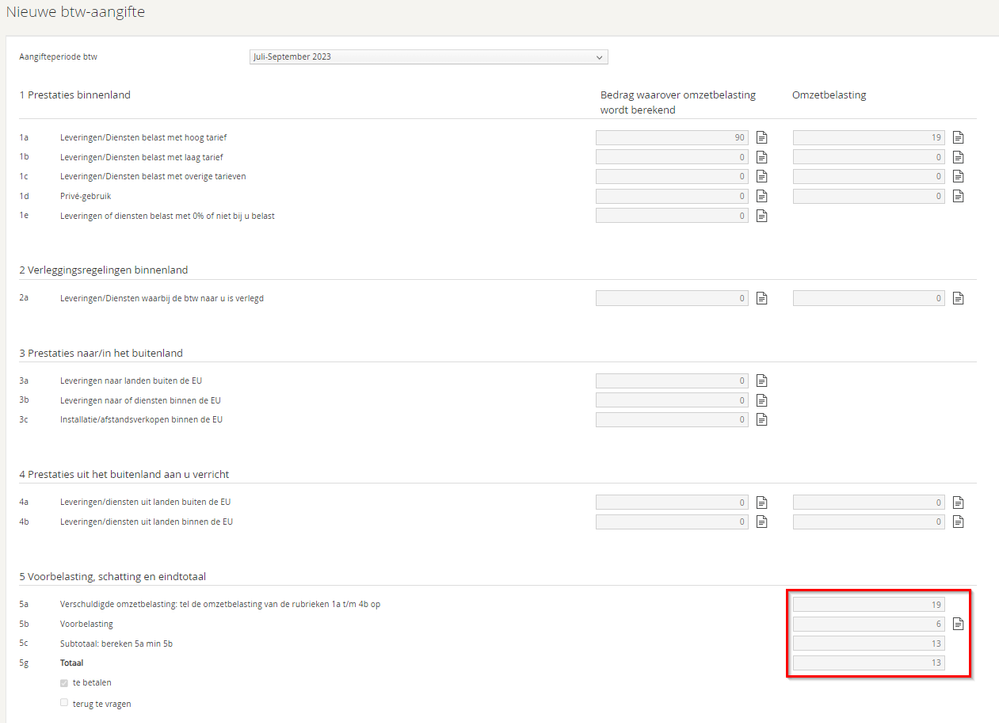The height and width of the screenshot is (723, 999).
Task: Open details icon for 4a omzetbelasting
Action: point(958,503)
